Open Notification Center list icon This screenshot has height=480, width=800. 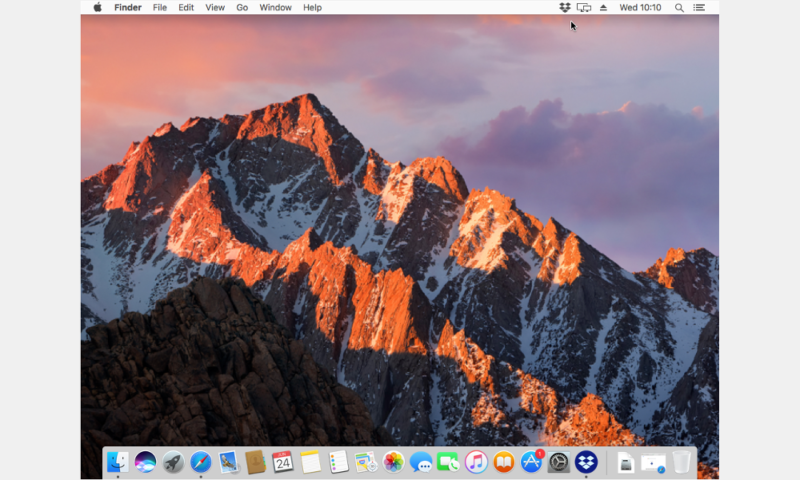pos(699,8)
